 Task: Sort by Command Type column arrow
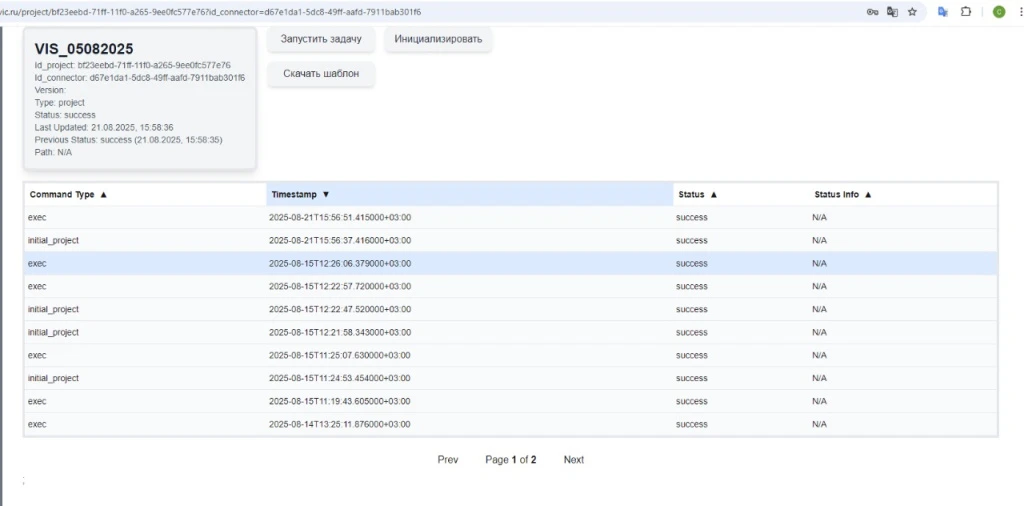[x=103, y=195]
